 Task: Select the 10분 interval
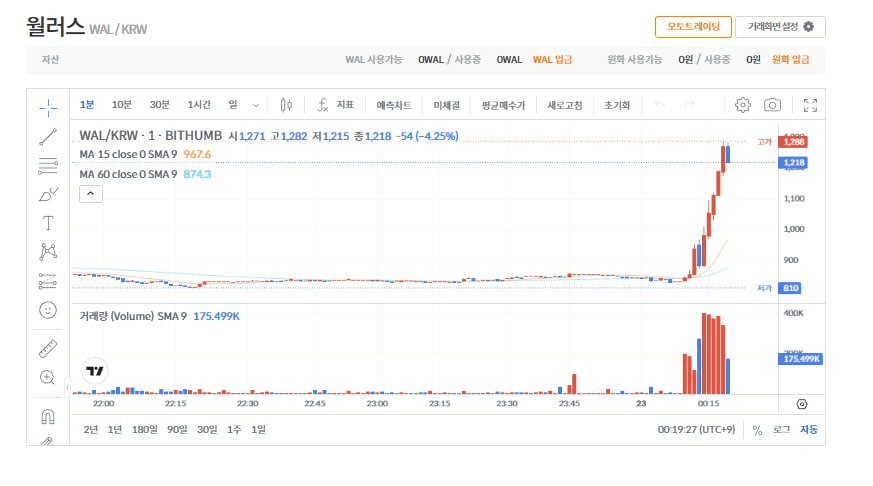click(x=121, y=105)
